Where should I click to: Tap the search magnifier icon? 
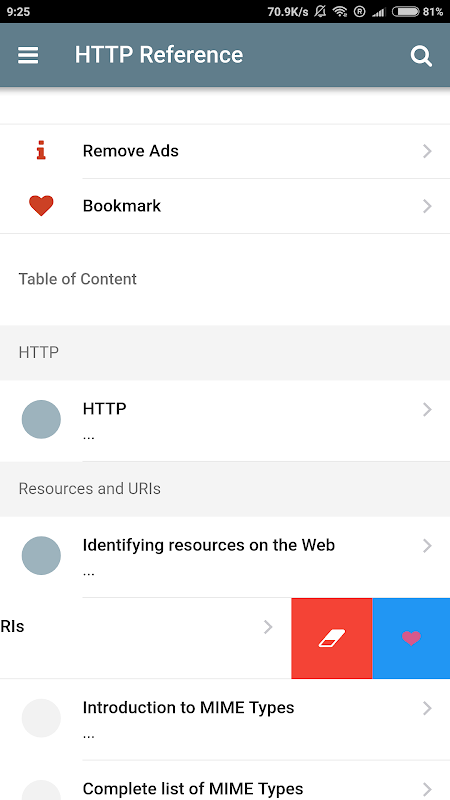tap(421, 56)
